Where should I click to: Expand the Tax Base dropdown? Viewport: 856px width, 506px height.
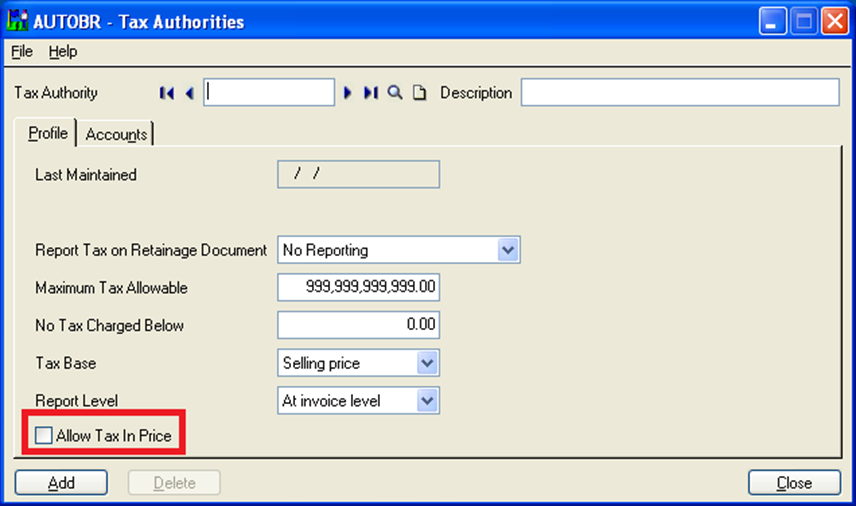(427, 363)
